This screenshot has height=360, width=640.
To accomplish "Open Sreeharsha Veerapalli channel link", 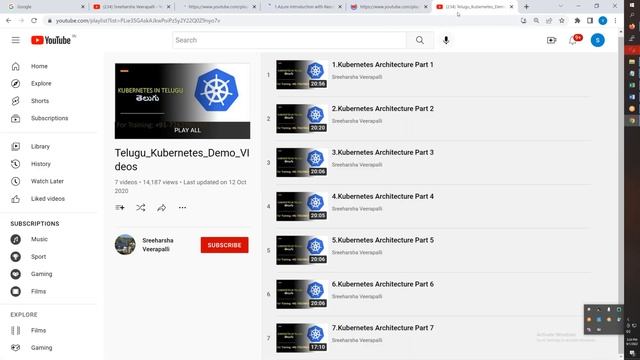I will tap(158, 245).
